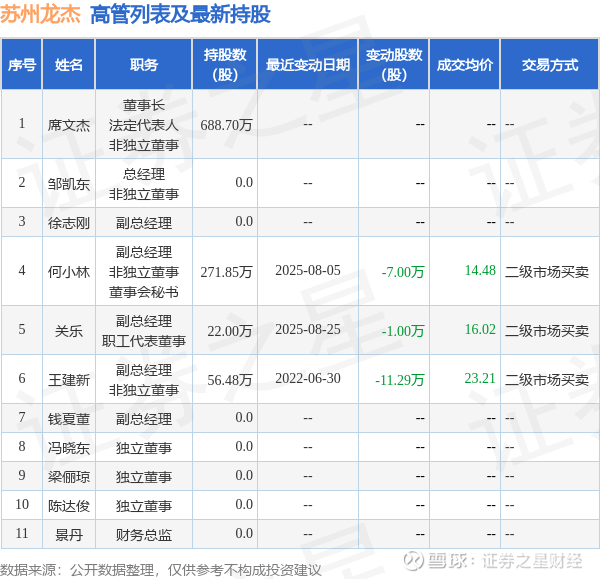The image size is (600, 579).
Task: Select the 最近变动日期 column header
Action: pos(308,64)
